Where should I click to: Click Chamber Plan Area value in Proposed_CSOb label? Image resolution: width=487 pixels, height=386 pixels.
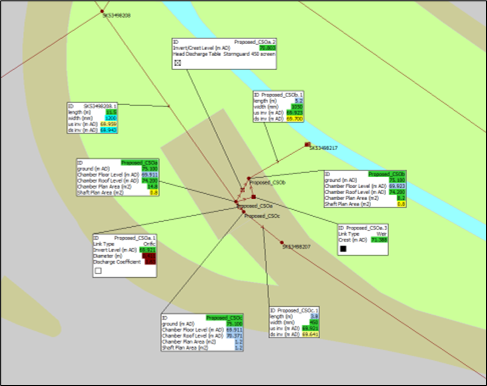click(401, 198)
